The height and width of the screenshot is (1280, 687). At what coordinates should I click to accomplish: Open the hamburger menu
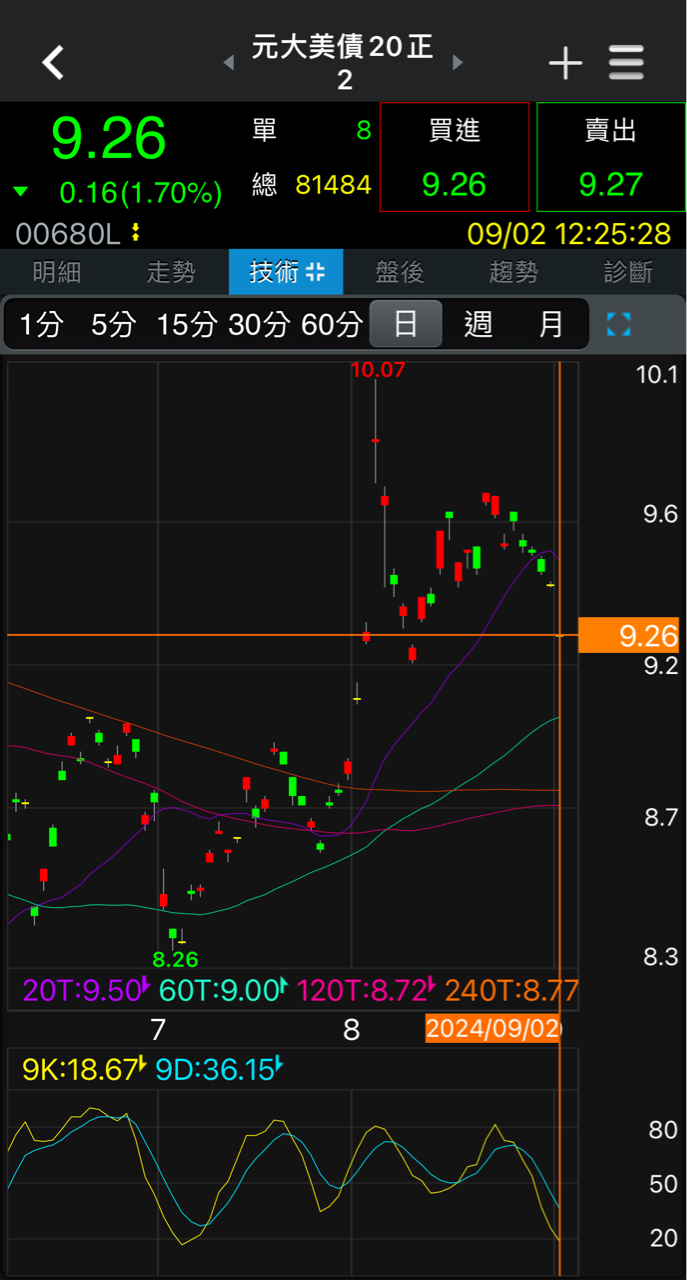click(626, 63)
